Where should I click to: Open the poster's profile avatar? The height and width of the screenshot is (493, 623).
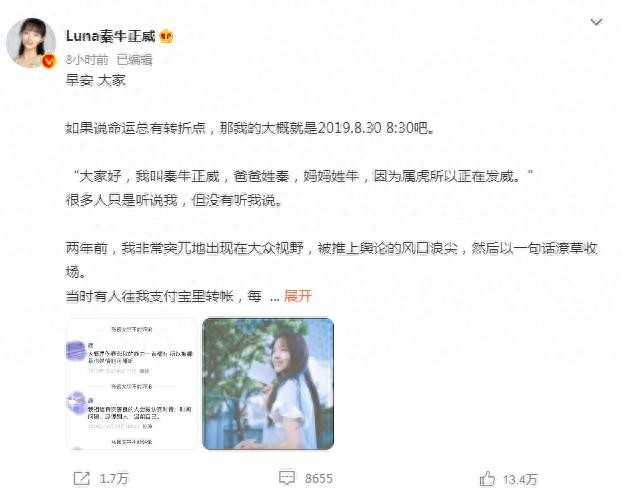tap(31, 43)
